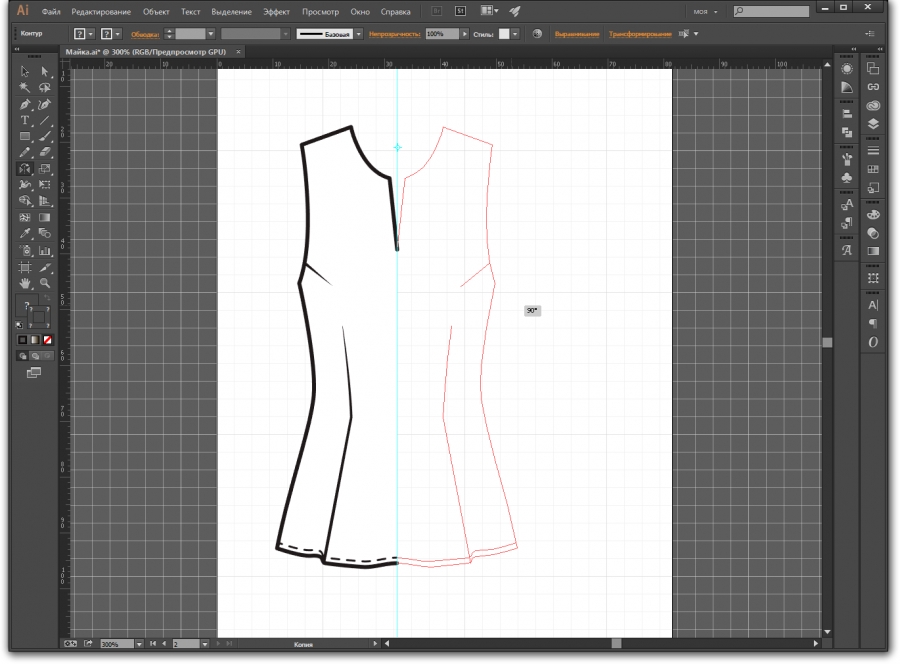Select the Warp tool
The height and width of the screenshot is (664, 900).
click(25, 185)
